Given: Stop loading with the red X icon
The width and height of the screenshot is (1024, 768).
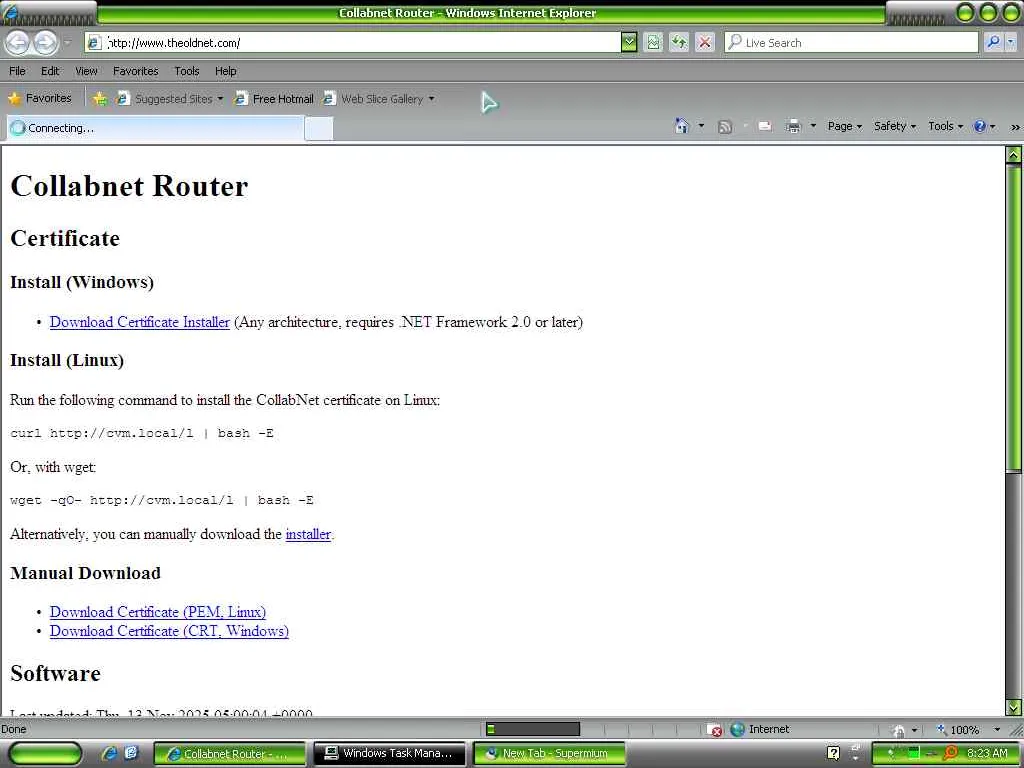Looking at the screenshot, I should [705, 42].
